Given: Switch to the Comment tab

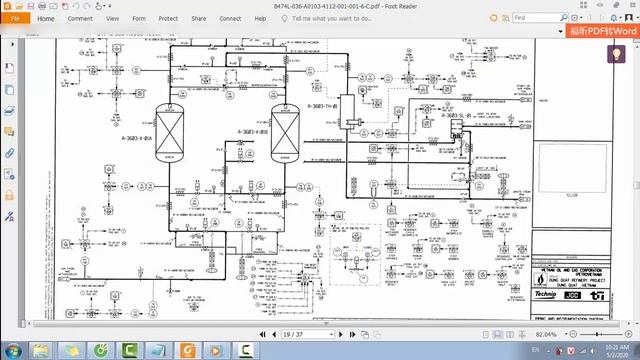Looking at the screenshot, I should (80, 18).
